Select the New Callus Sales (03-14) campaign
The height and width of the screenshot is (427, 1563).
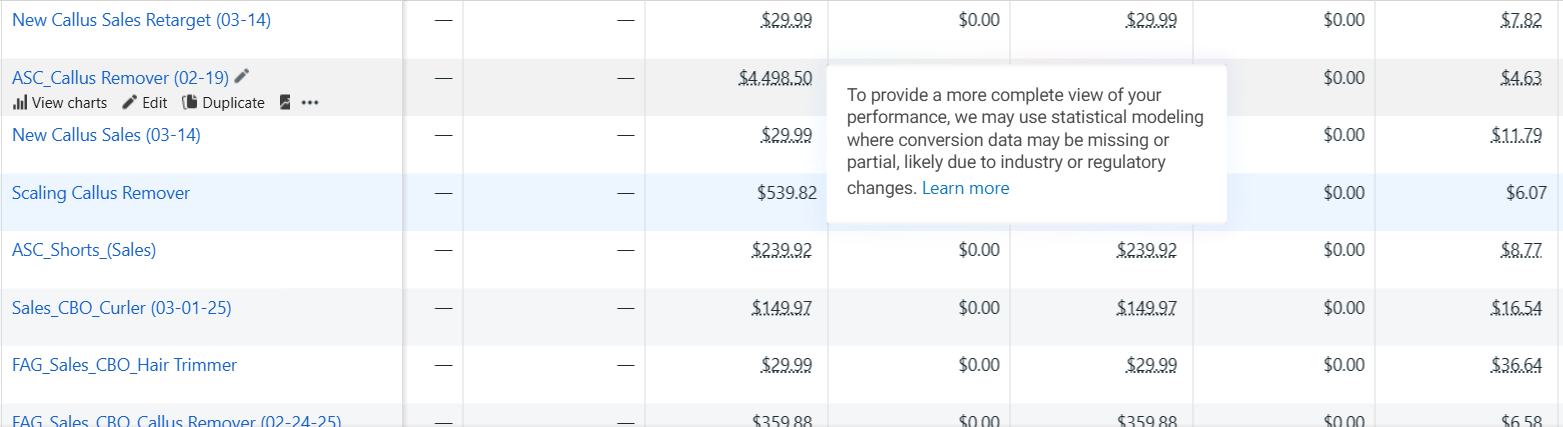coord(106,135)
